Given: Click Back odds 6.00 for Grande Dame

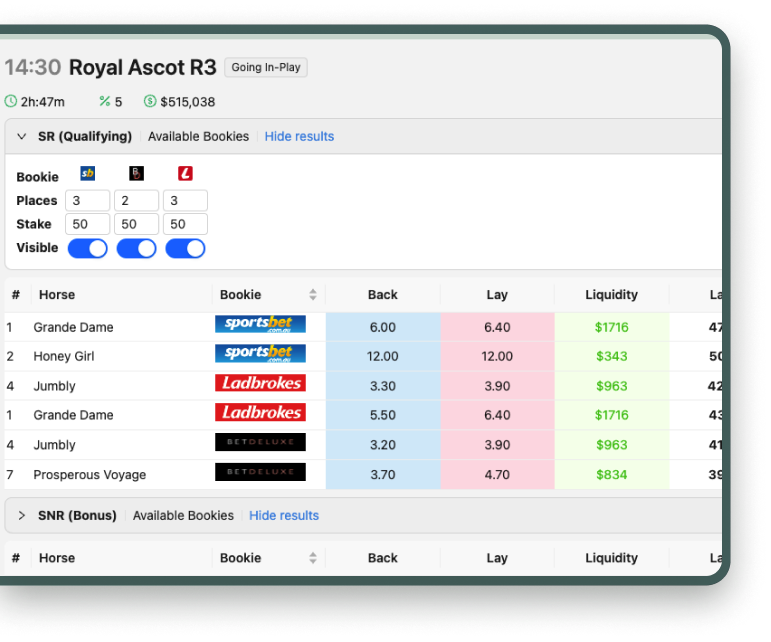Looking at the screenshot, I should [383, 327].
